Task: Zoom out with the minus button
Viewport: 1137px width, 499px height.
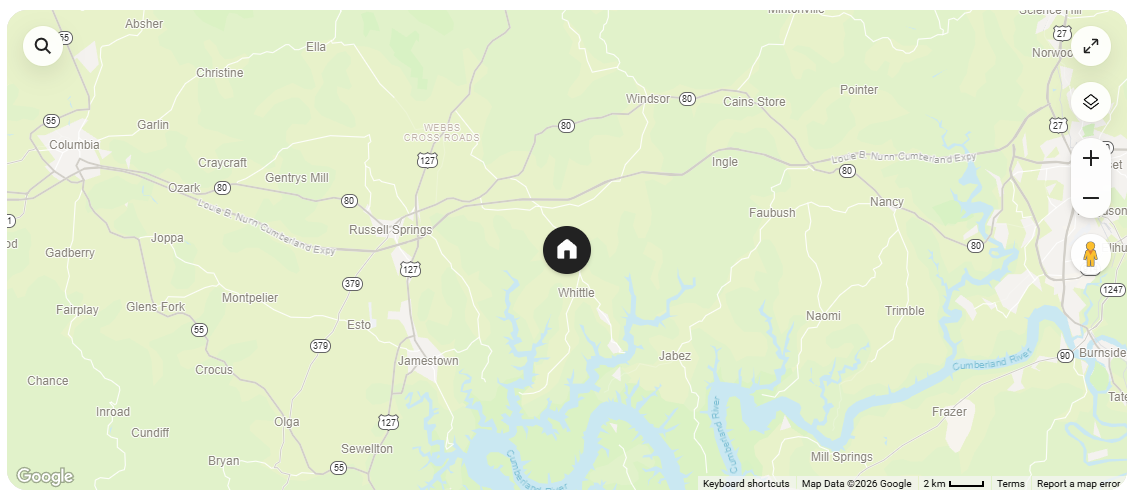Action: click(x=1091, y=198)
